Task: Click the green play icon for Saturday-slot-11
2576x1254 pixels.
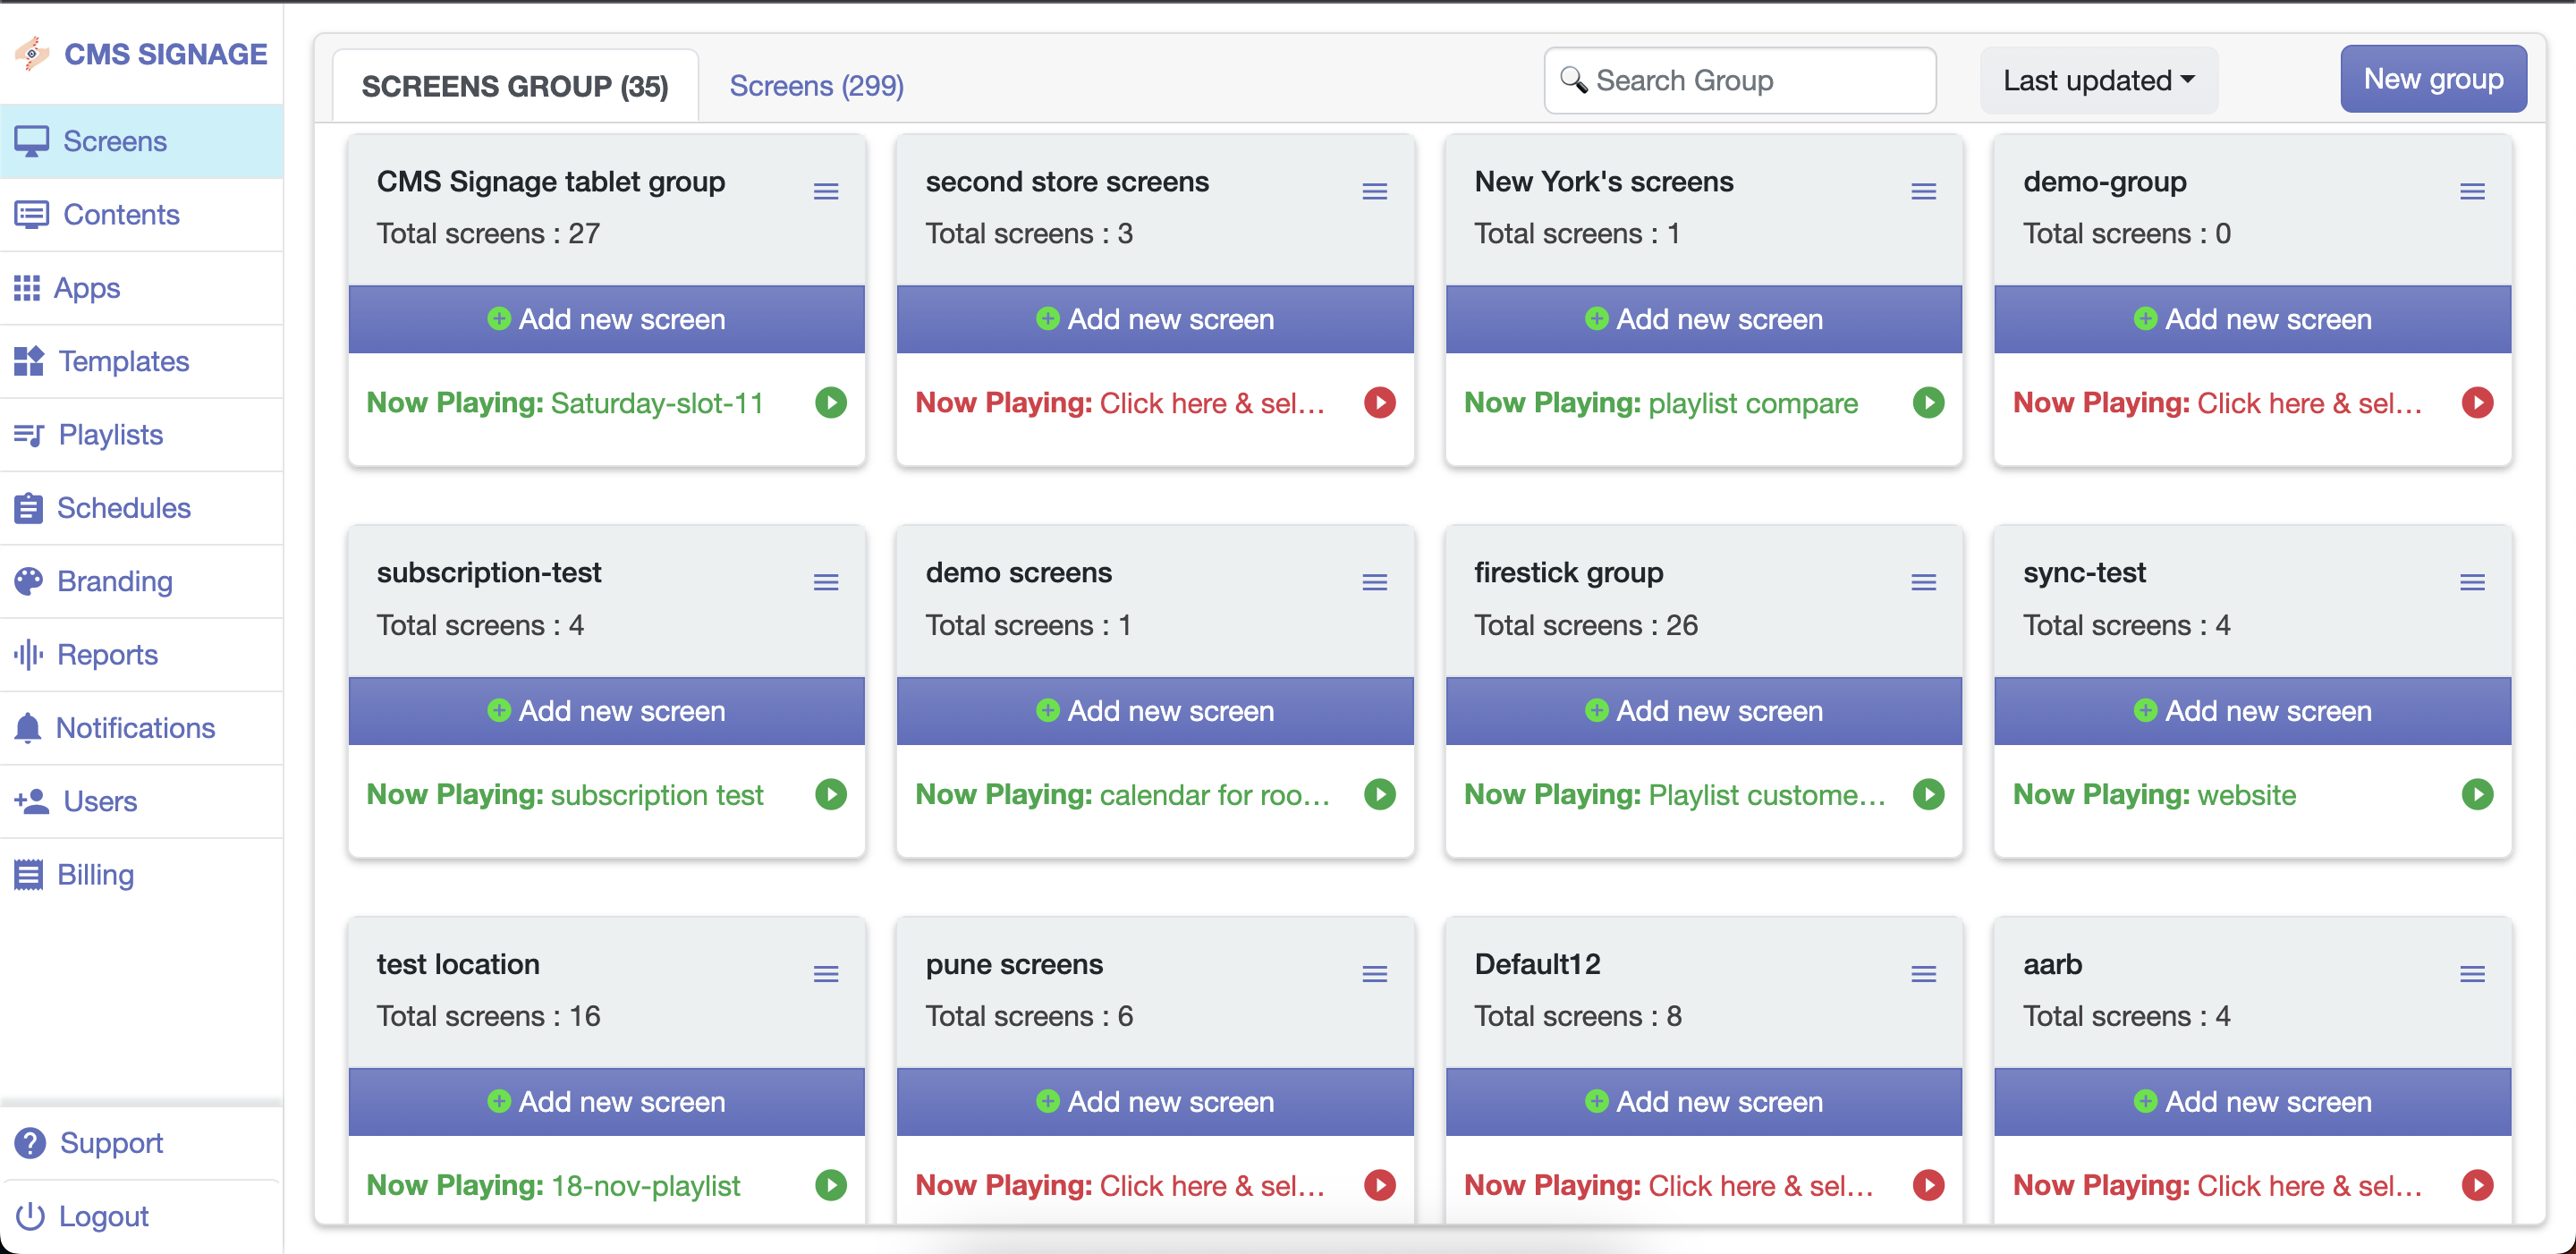Action: click(830, 403)
